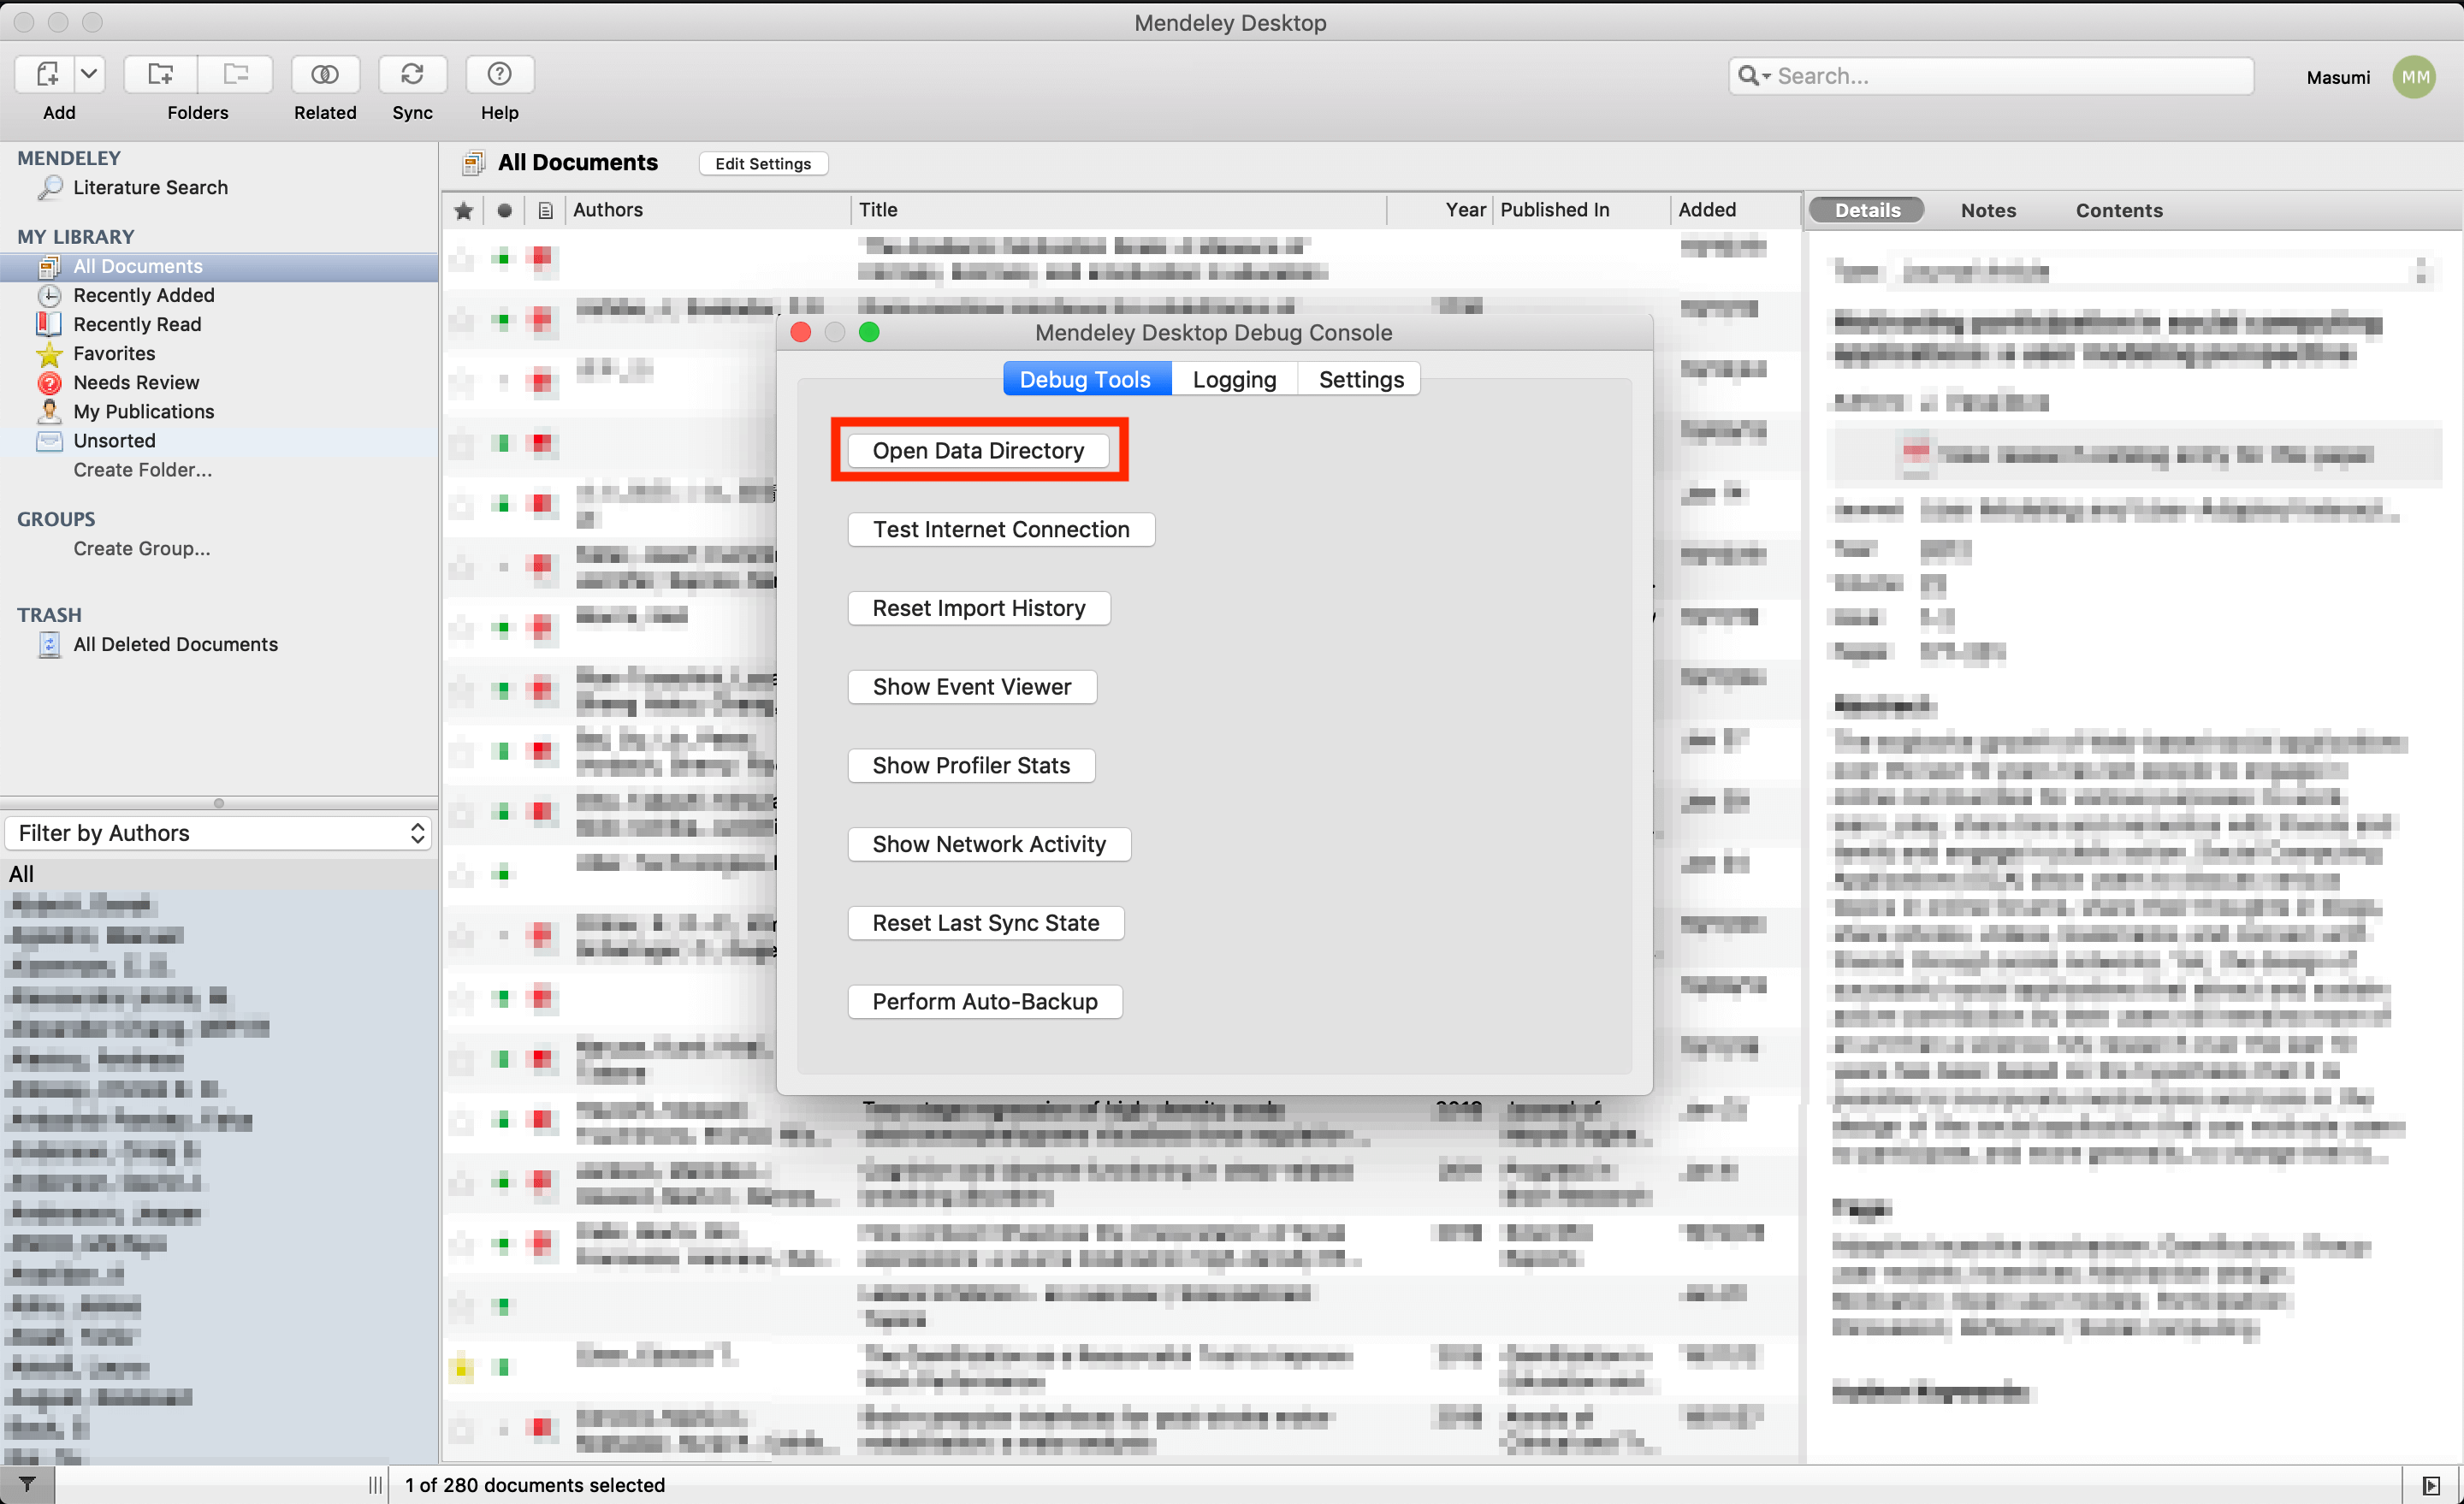Click the Show Event Viewer button
2464x1504 pixels.
coord(972,687)
